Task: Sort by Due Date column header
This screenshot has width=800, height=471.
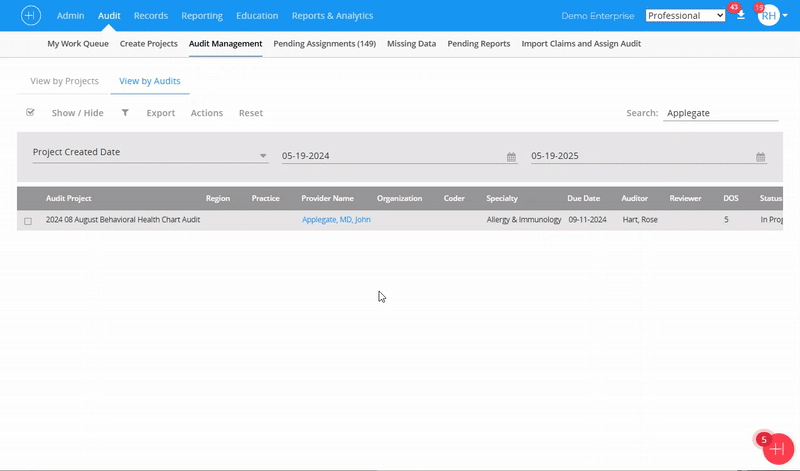Action: (x=584, y=199)
